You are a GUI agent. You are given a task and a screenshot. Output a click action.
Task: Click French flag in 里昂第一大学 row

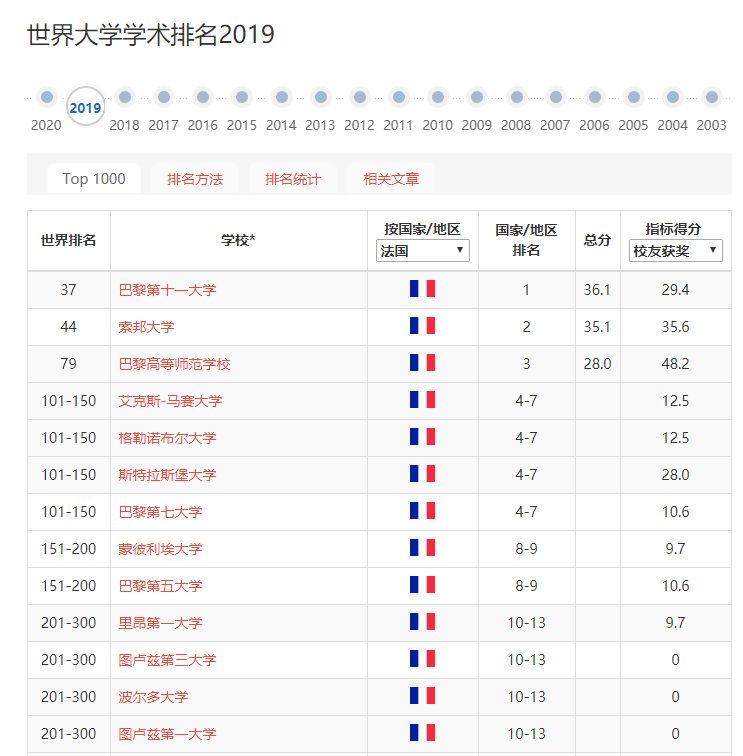pos(422,621)
